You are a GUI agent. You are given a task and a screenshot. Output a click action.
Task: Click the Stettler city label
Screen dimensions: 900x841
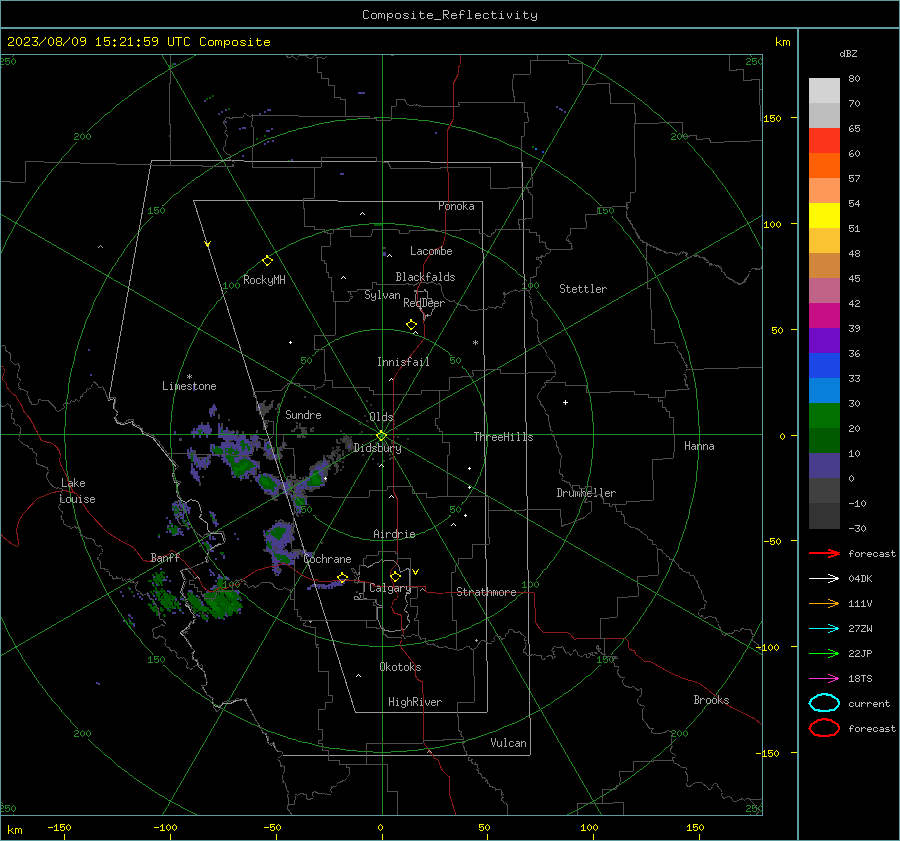tap(583, 289)
